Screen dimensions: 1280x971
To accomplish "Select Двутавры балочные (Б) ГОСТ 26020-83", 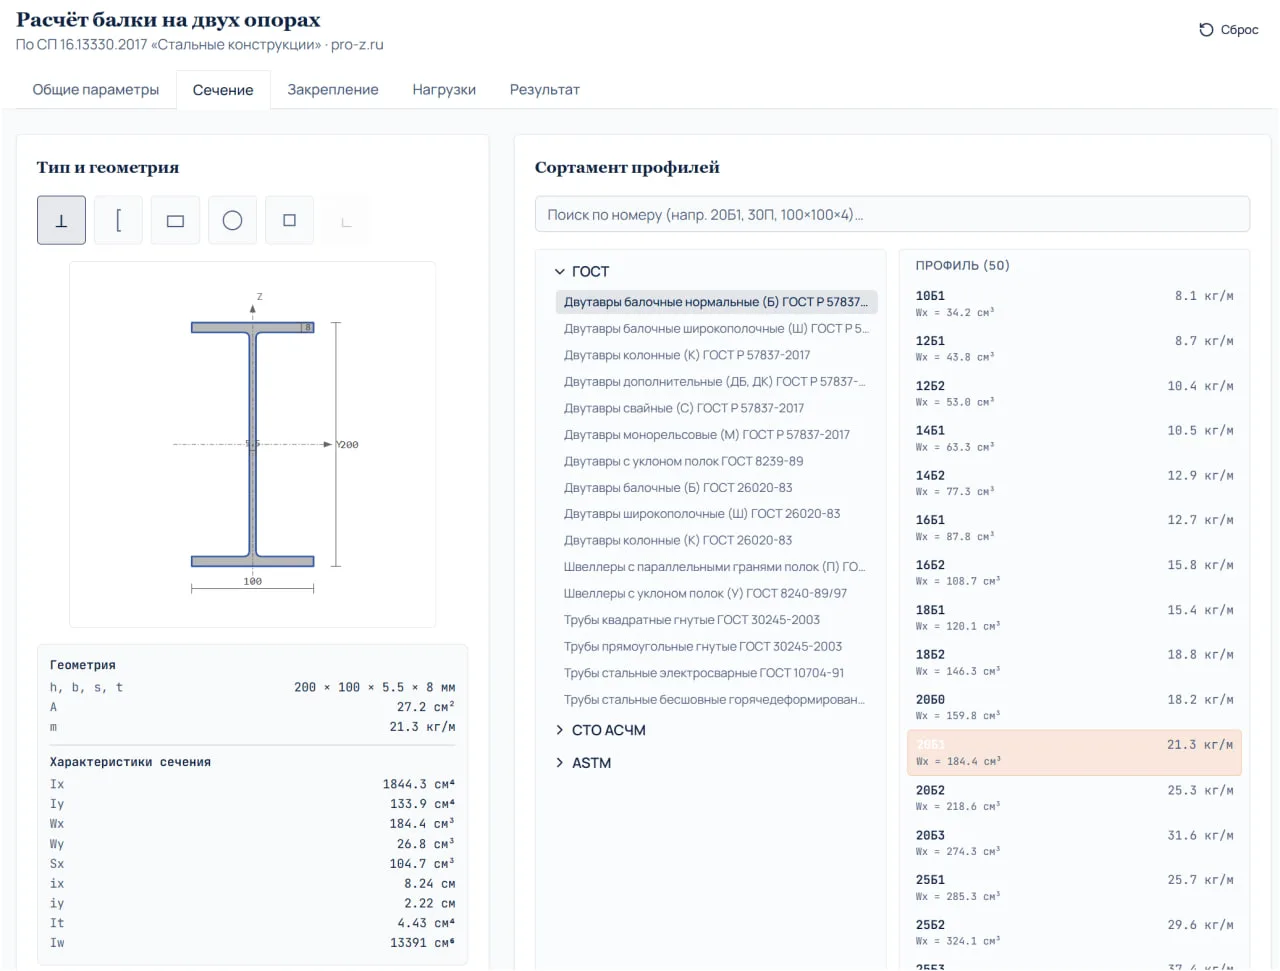I will point(716,487).
